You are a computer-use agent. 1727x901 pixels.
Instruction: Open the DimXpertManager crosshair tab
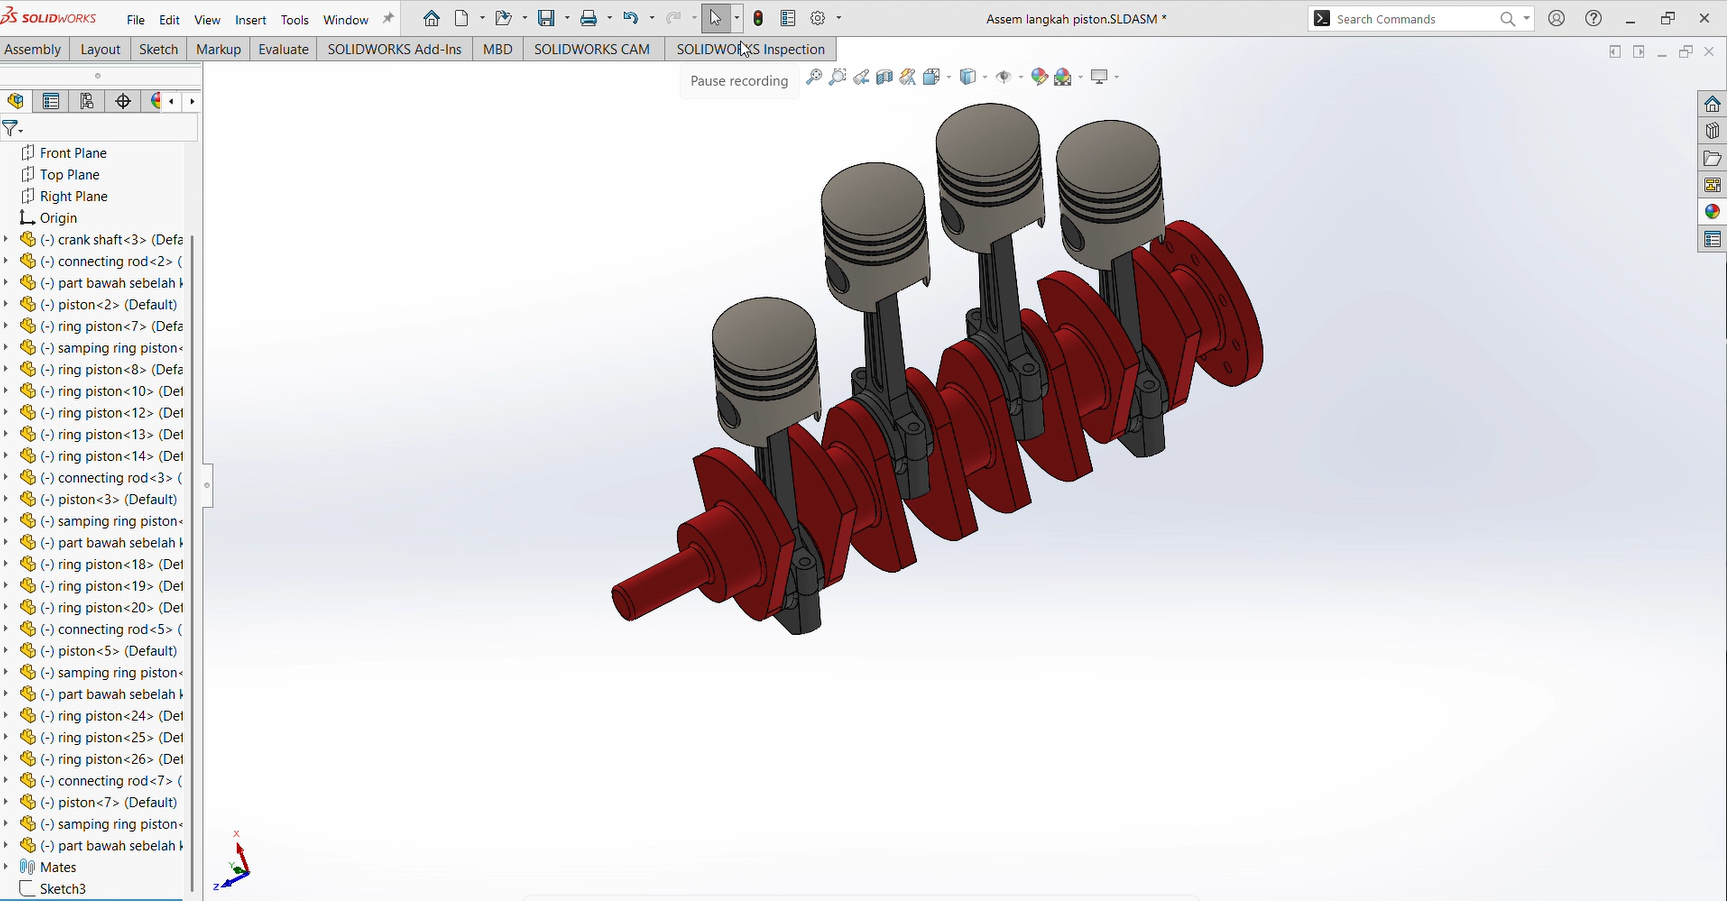[x=123, y=101]
